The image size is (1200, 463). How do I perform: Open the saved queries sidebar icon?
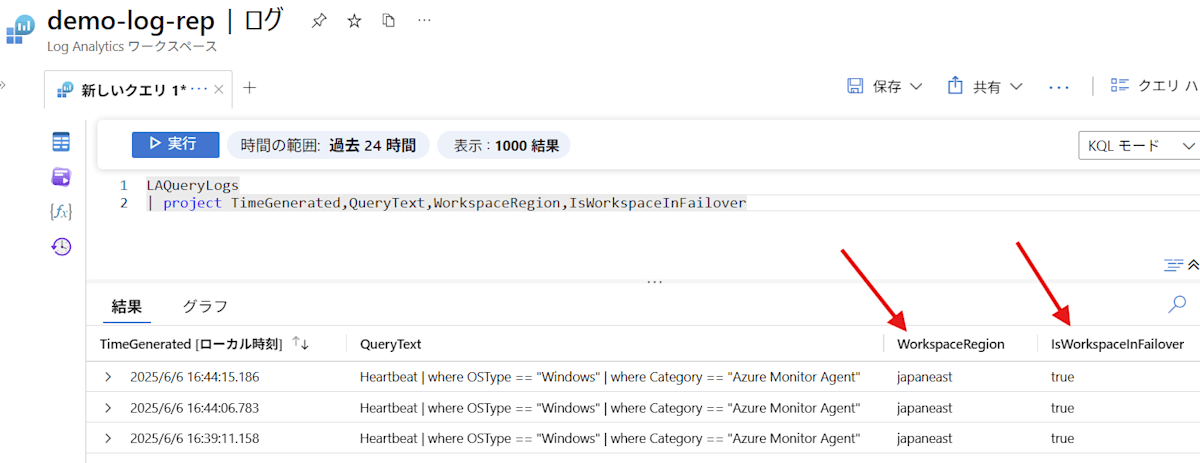click(x=61, y=177)
